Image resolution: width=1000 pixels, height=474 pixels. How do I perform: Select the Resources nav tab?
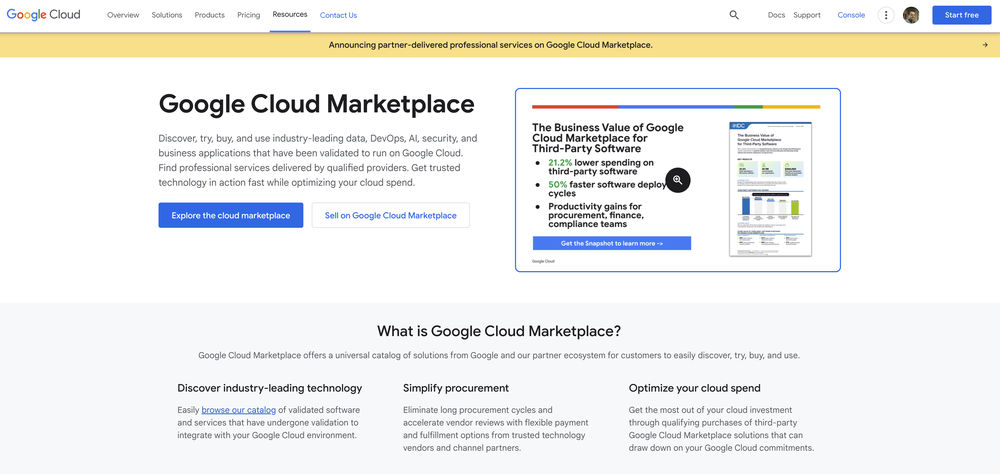coord(290,15)
